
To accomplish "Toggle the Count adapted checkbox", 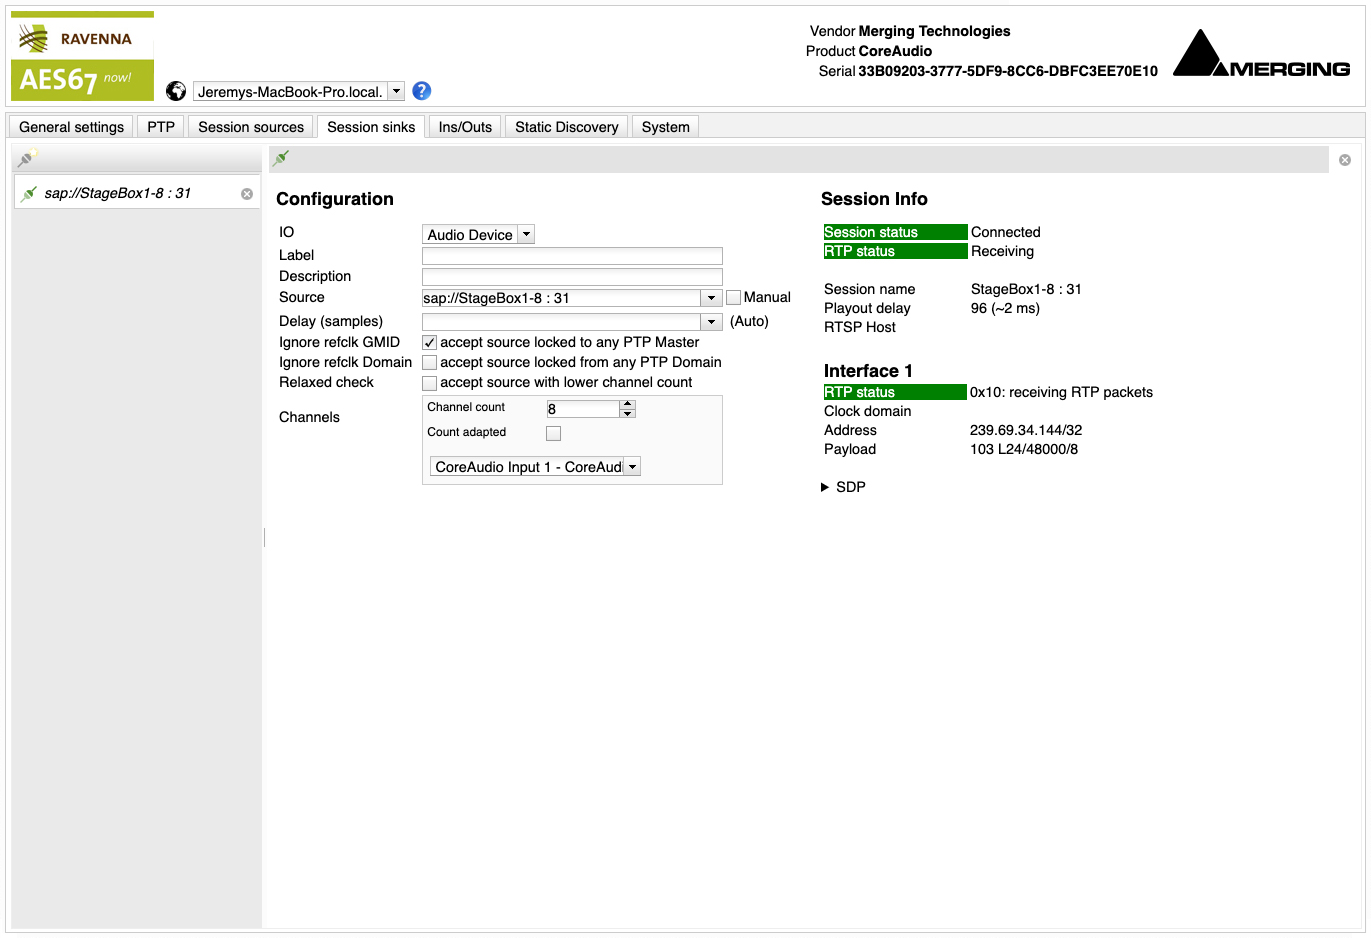I will pos(553,433).
